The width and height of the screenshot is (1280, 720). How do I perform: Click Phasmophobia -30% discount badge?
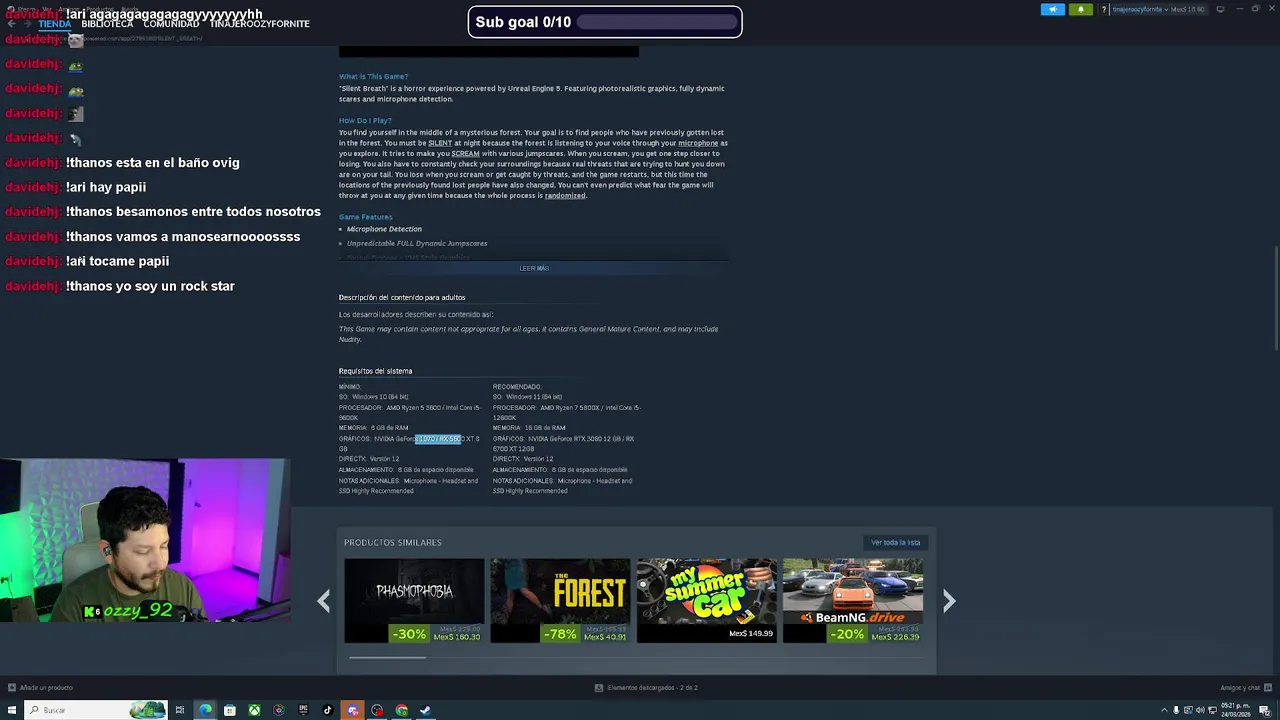(409, 634)
